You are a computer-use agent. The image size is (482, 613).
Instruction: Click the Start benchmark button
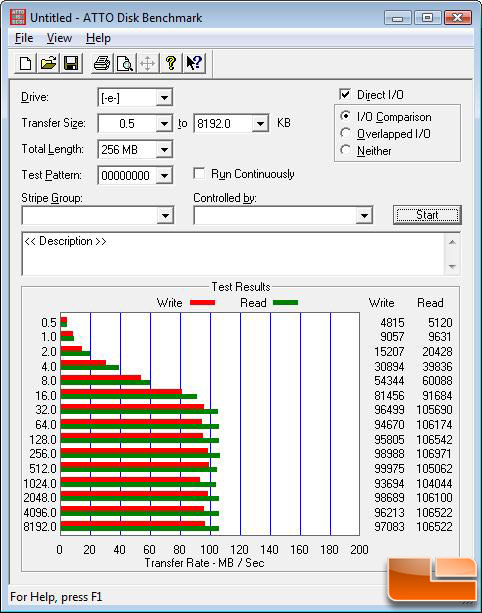point(427,215)
